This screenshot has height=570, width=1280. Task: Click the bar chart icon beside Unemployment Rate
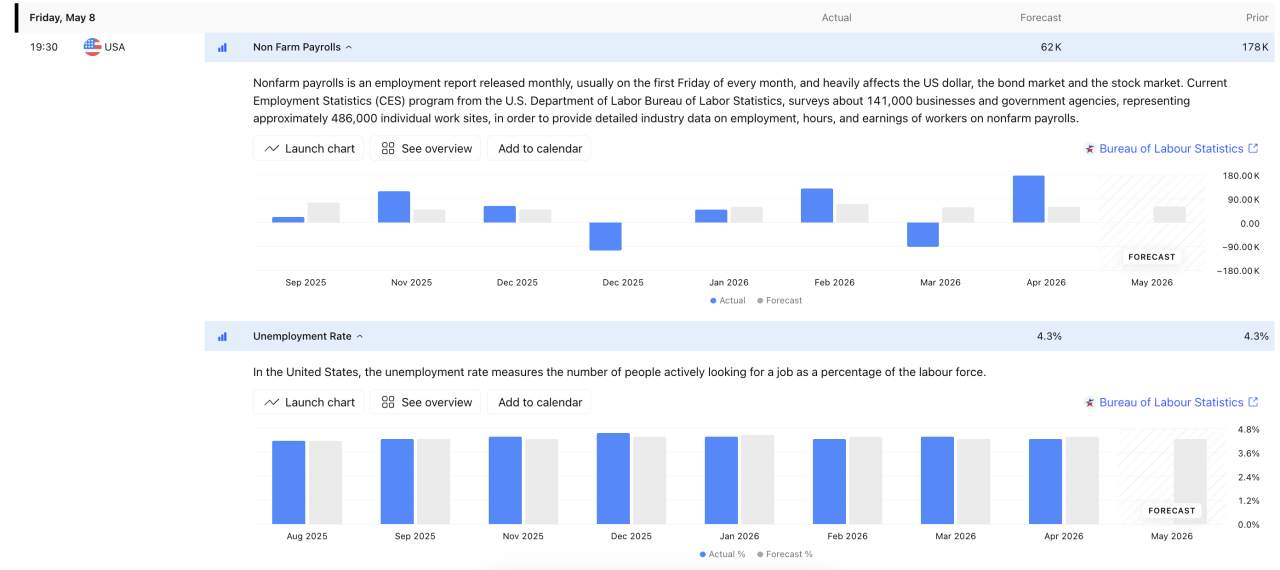[222, 337]
